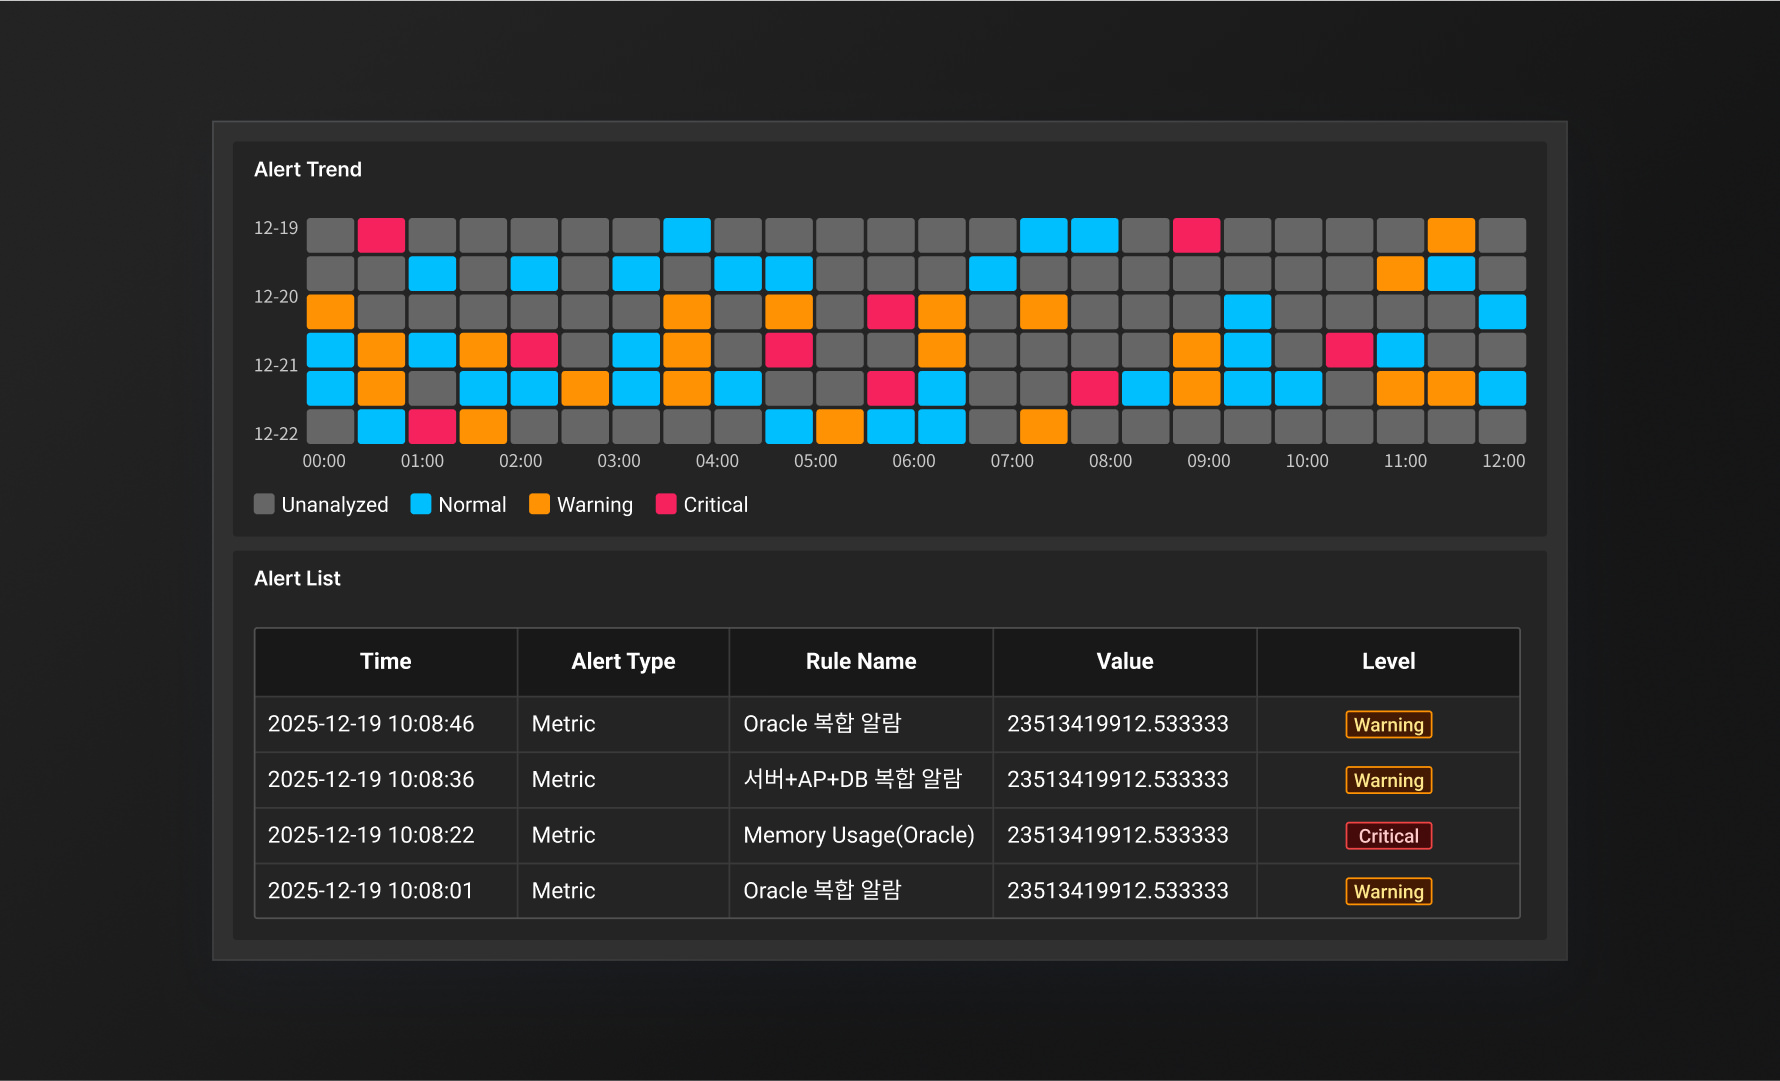Click the Critical badge for Memory Usage(Oracle)
Image resolution: width=1780 pixels, height=1081 pixels.
(1388, 836)
